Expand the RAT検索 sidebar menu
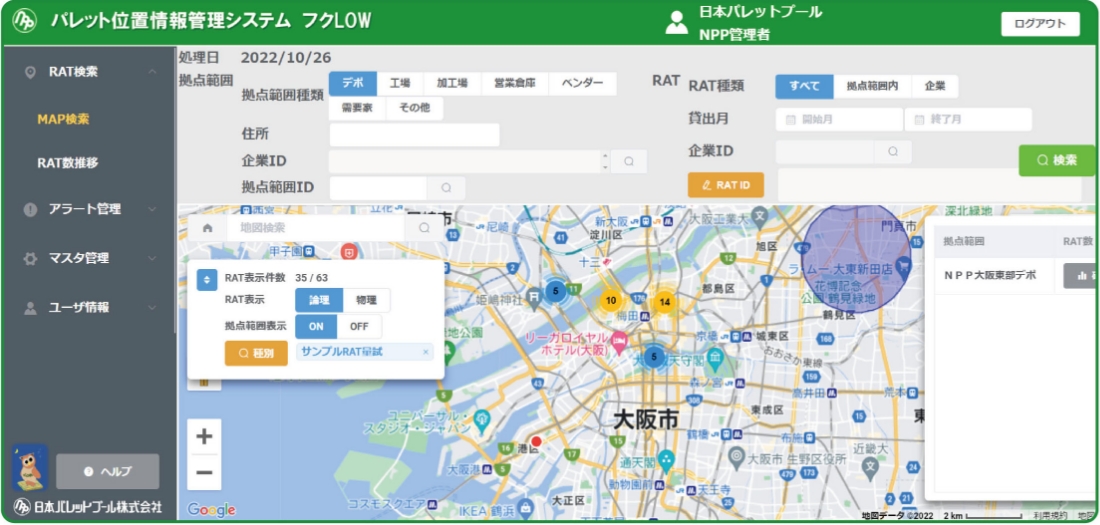The height and width of the screenshot is (525, 1100). click(89, 72)
